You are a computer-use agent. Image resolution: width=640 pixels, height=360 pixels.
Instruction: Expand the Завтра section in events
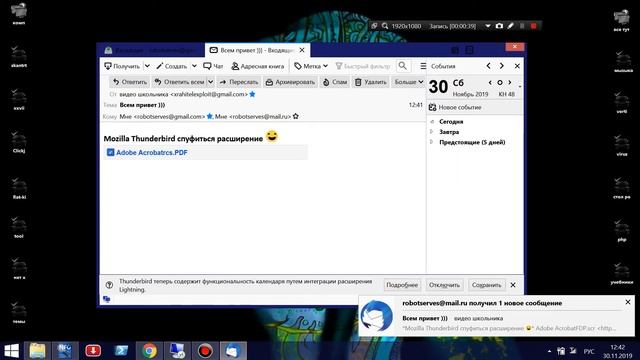(432, 131)
